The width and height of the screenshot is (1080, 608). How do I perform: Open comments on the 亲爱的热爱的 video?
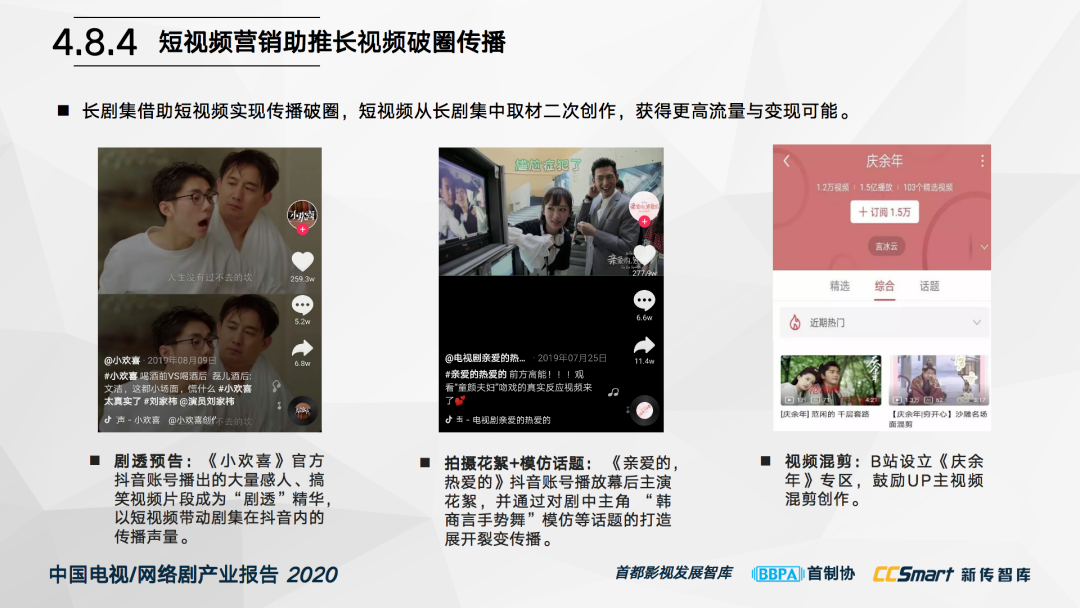(x=644, y=300)
